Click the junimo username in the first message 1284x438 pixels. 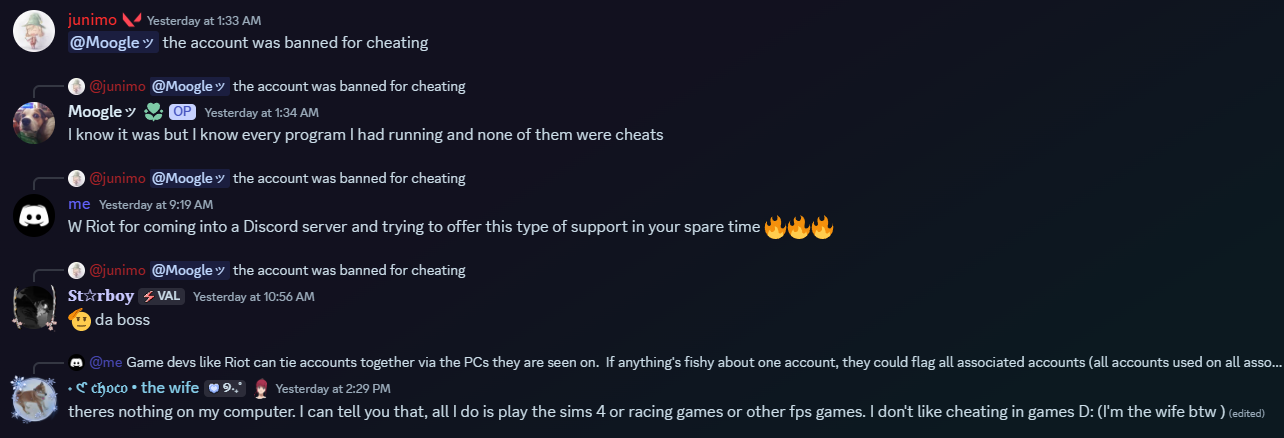point(91,19)
